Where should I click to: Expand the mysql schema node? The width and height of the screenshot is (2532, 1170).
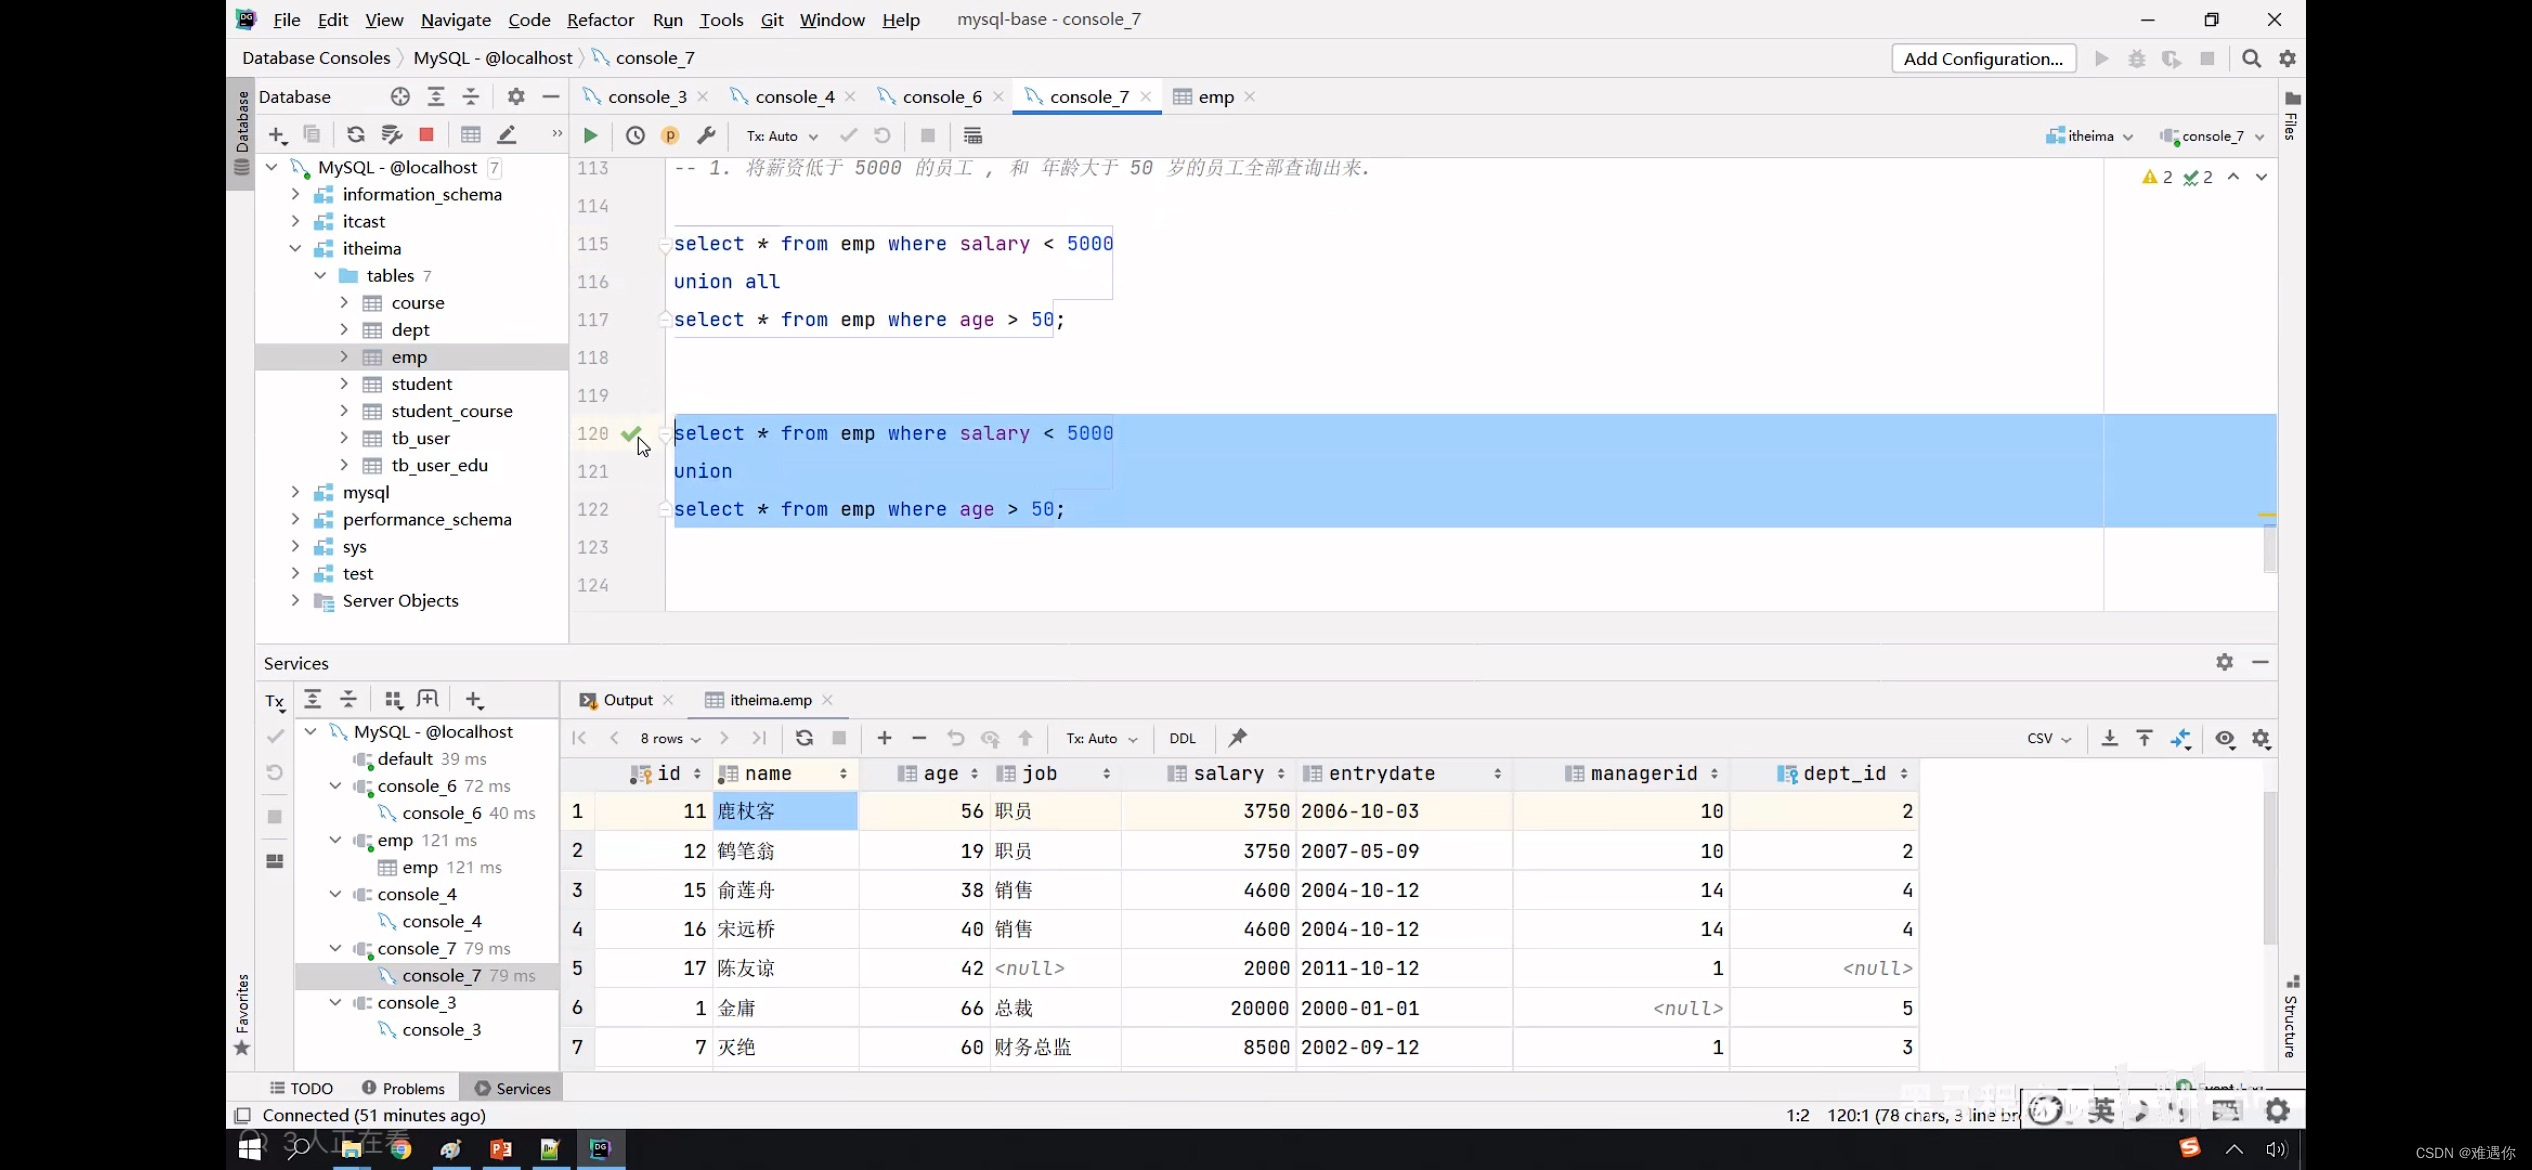coord(295,492)
